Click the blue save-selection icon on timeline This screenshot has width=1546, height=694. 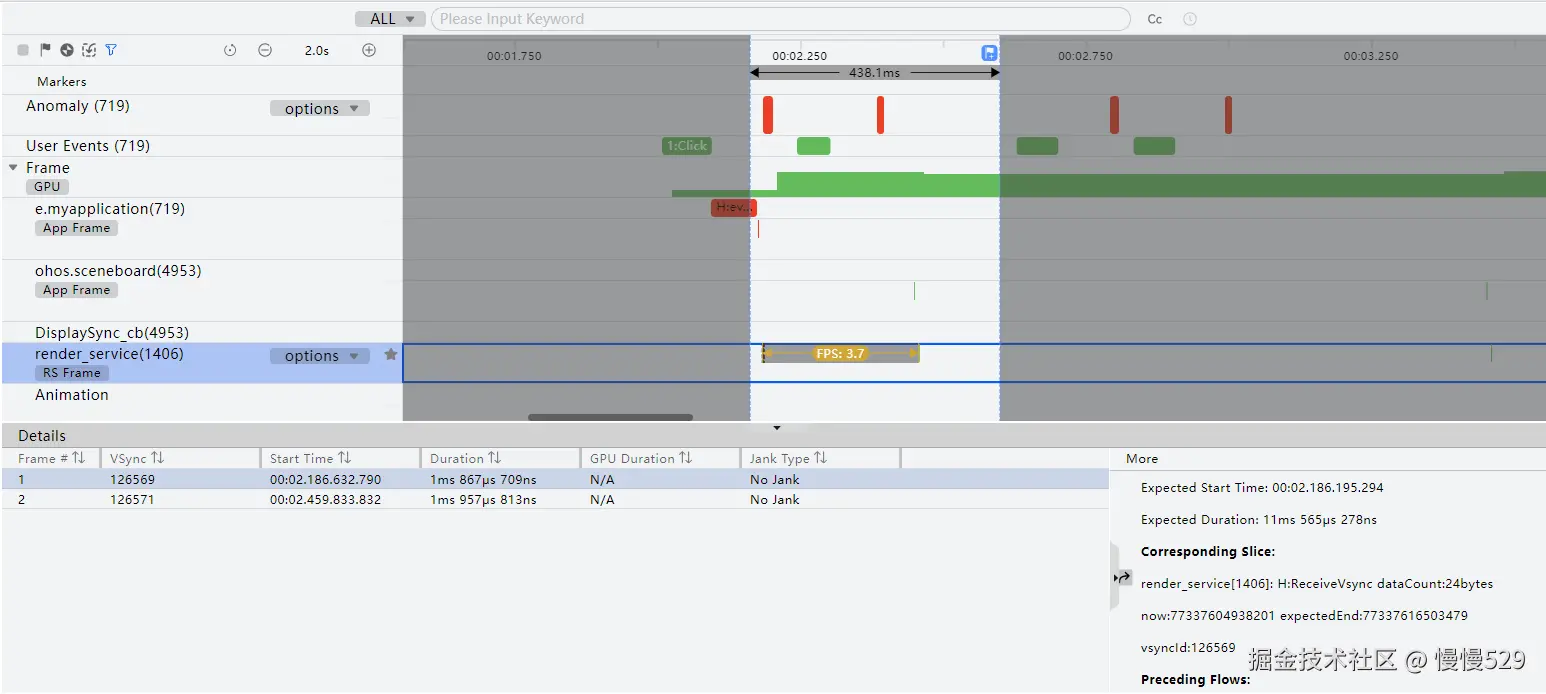[x=989, y=54]
